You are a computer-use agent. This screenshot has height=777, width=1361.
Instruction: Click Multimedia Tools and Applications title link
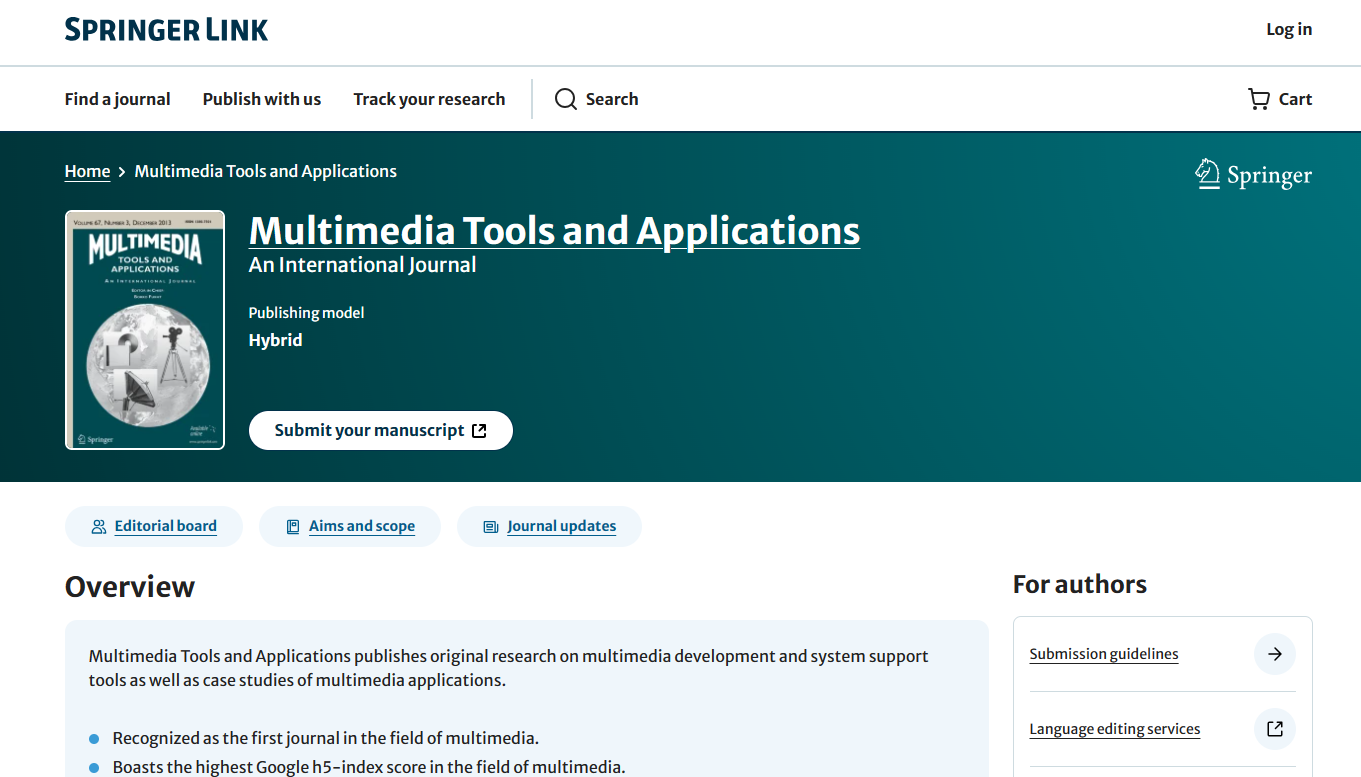(x=554, y=230)
